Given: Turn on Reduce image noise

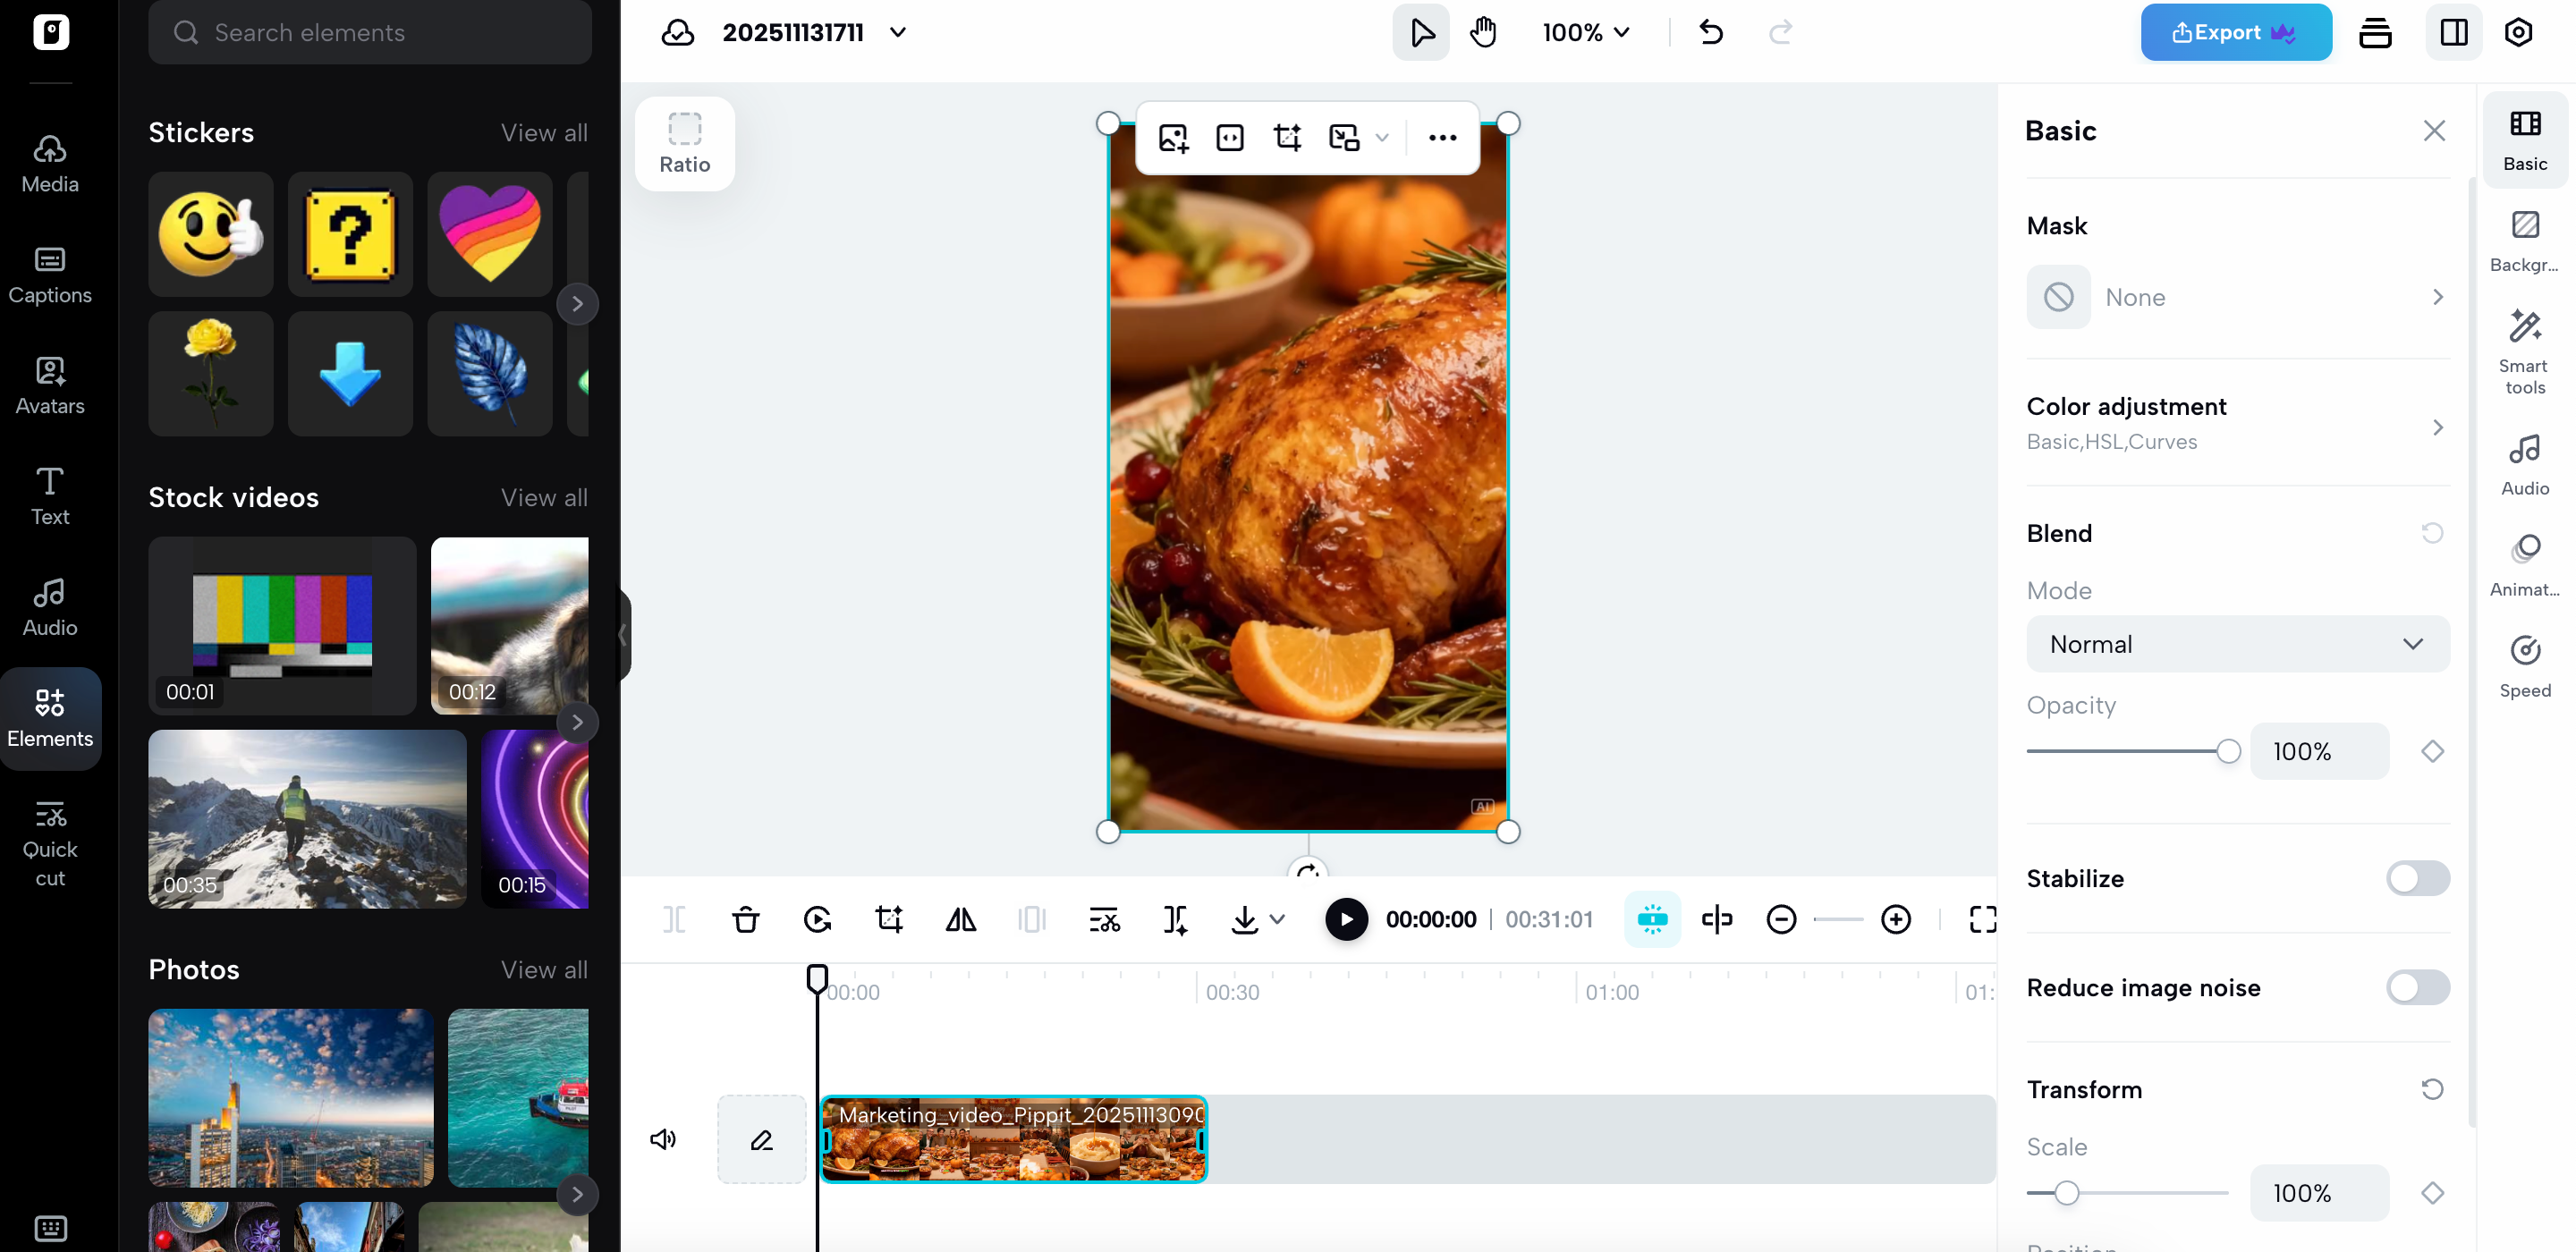Looking at the screenshot, I should (x=2417, y=987).
